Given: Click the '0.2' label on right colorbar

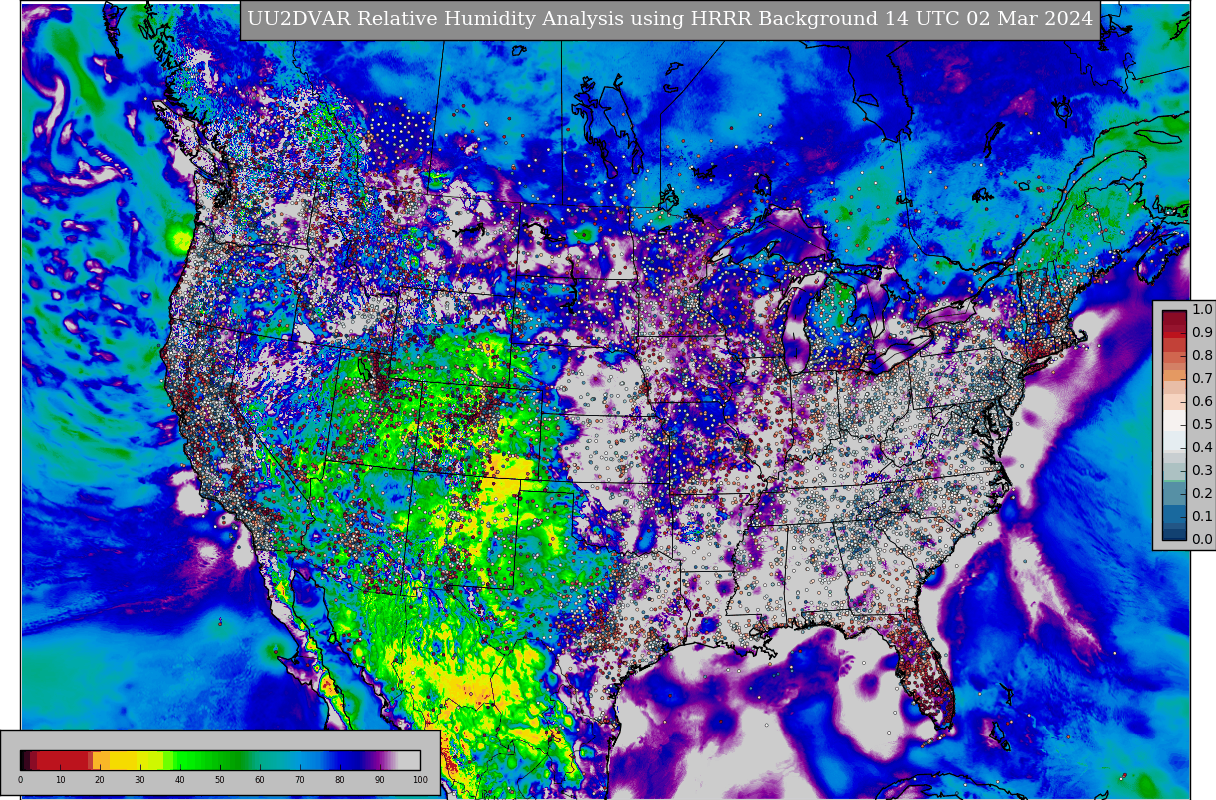Looking at the screenshot, I should 1202,494.
